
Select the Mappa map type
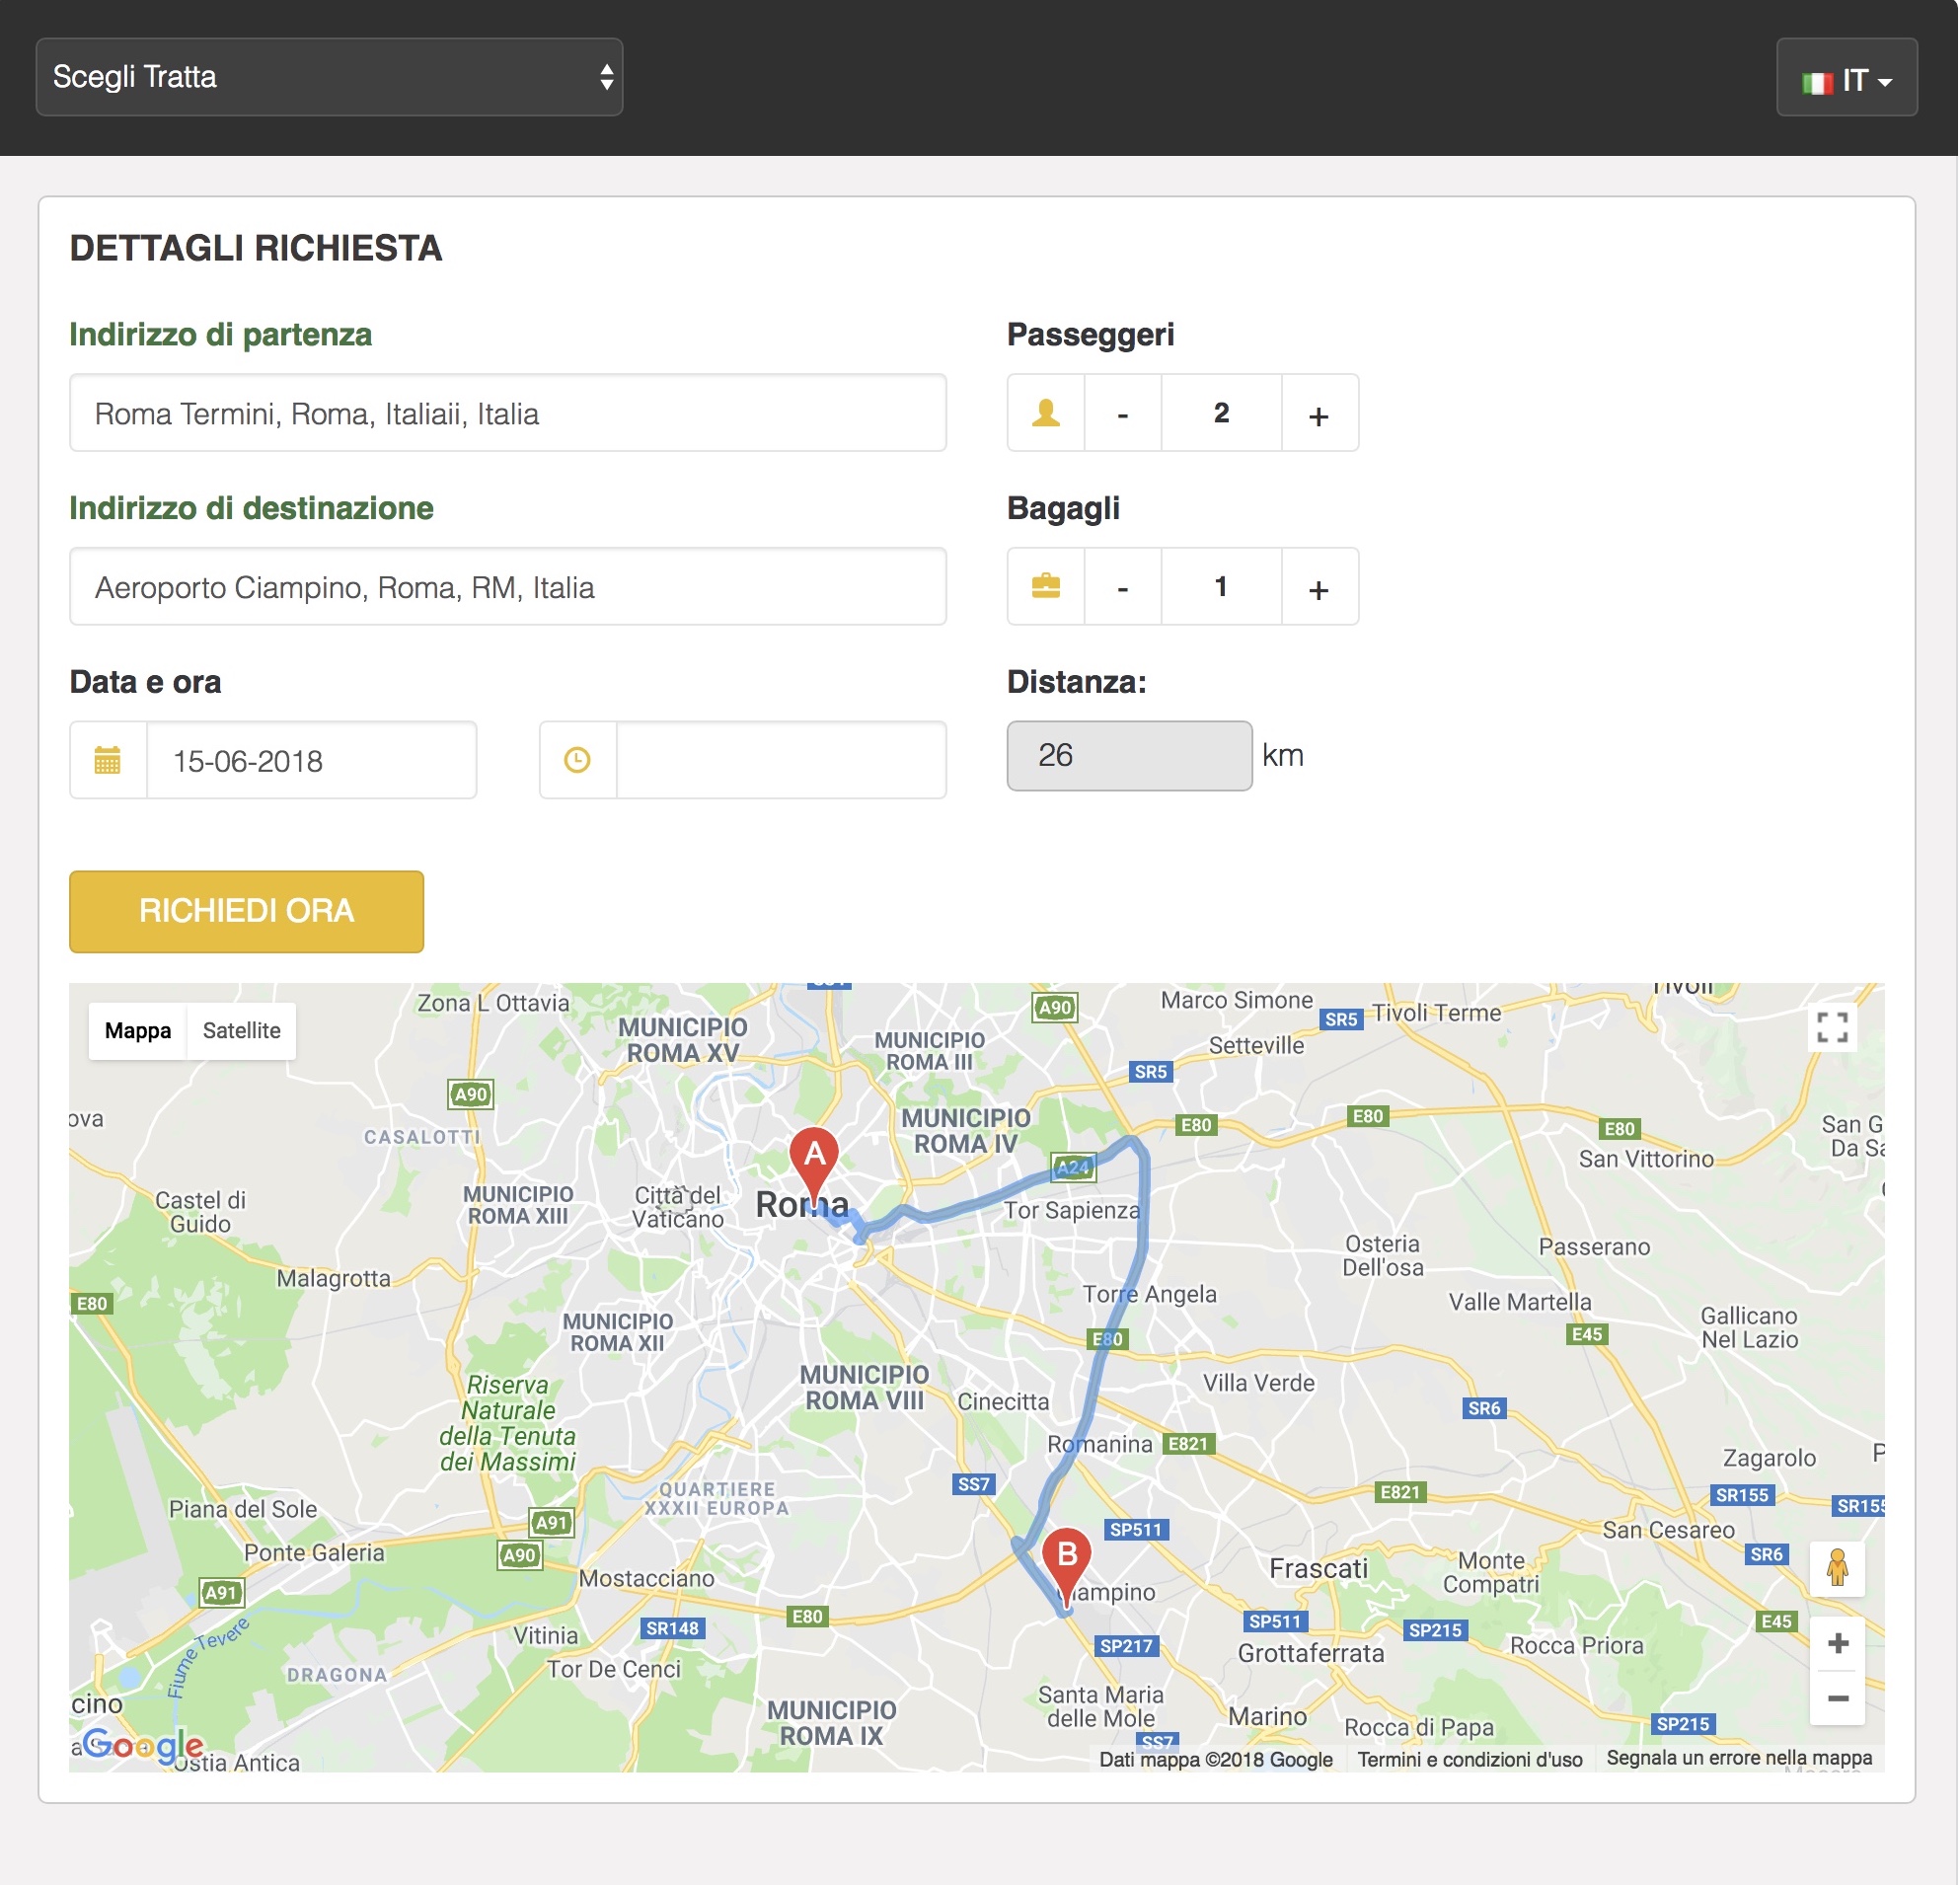point(138,1031)
